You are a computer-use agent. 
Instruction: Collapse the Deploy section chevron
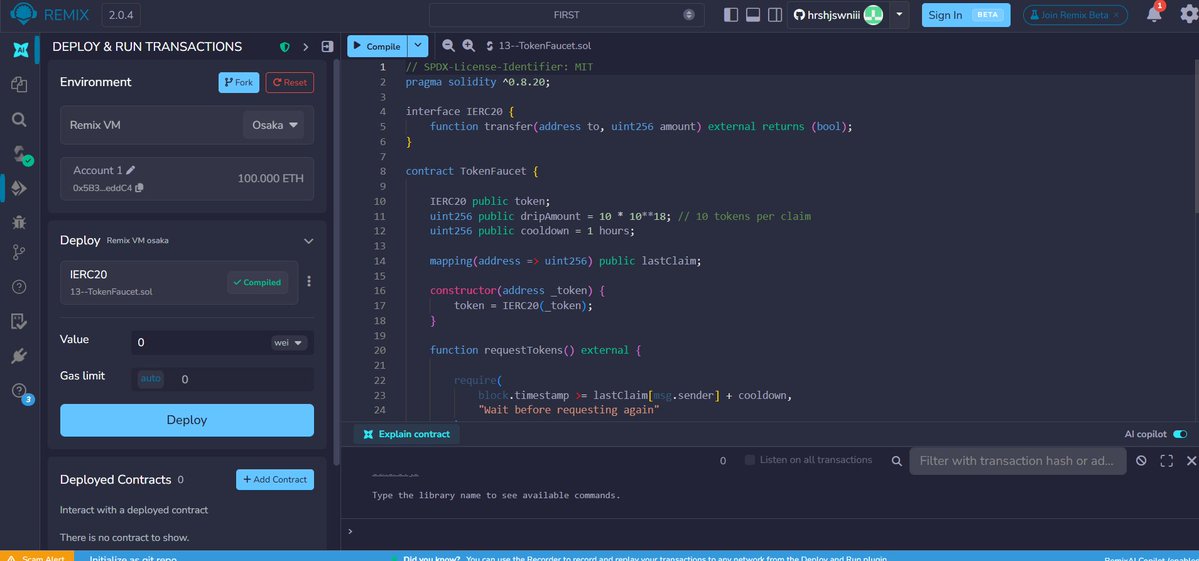click(308, 241)
